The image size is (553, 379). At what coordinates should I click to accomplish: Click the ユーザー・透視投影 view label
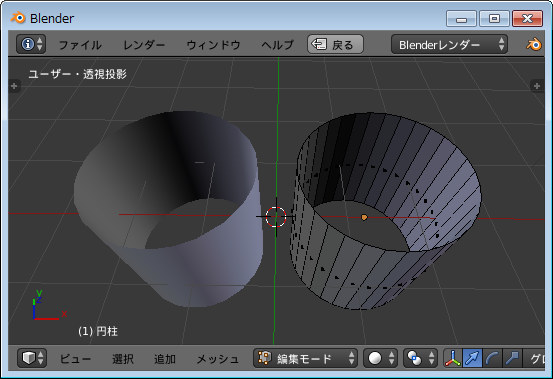[78, 74]
